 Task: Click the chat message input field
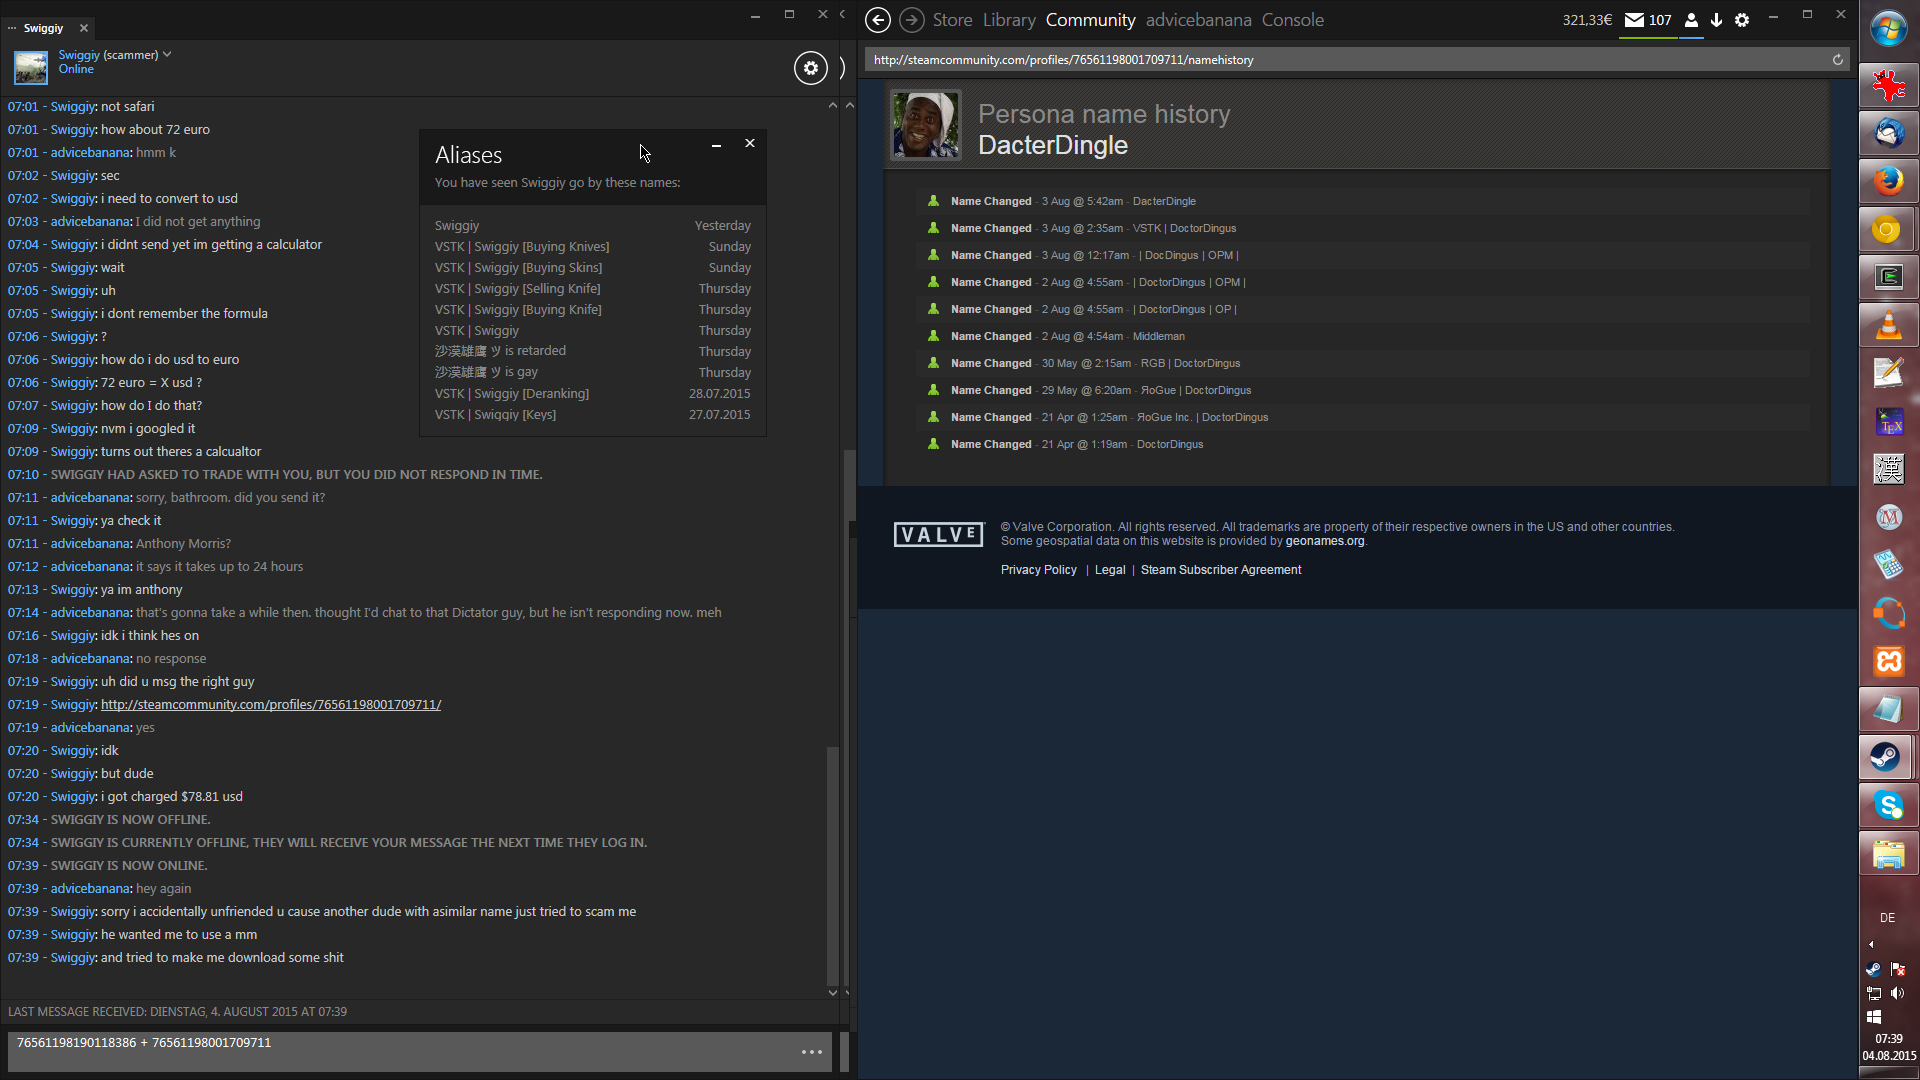pyautogui.click(x=400, y=1050)
